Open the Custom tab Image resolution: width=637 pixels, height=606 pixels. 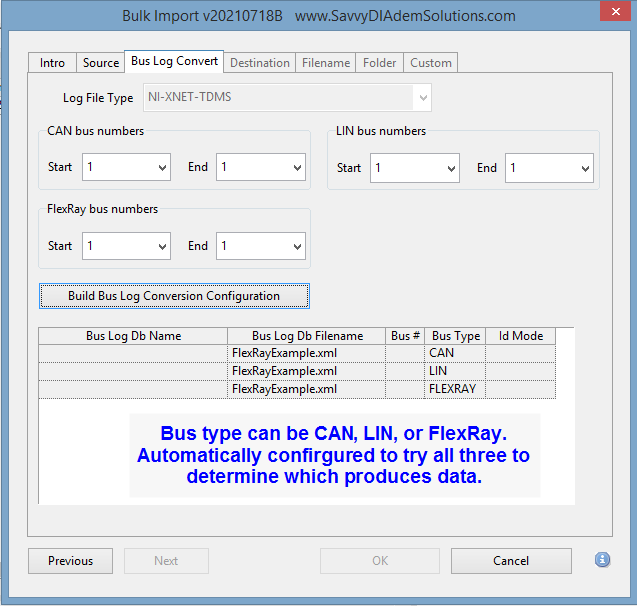pos(431,63)
